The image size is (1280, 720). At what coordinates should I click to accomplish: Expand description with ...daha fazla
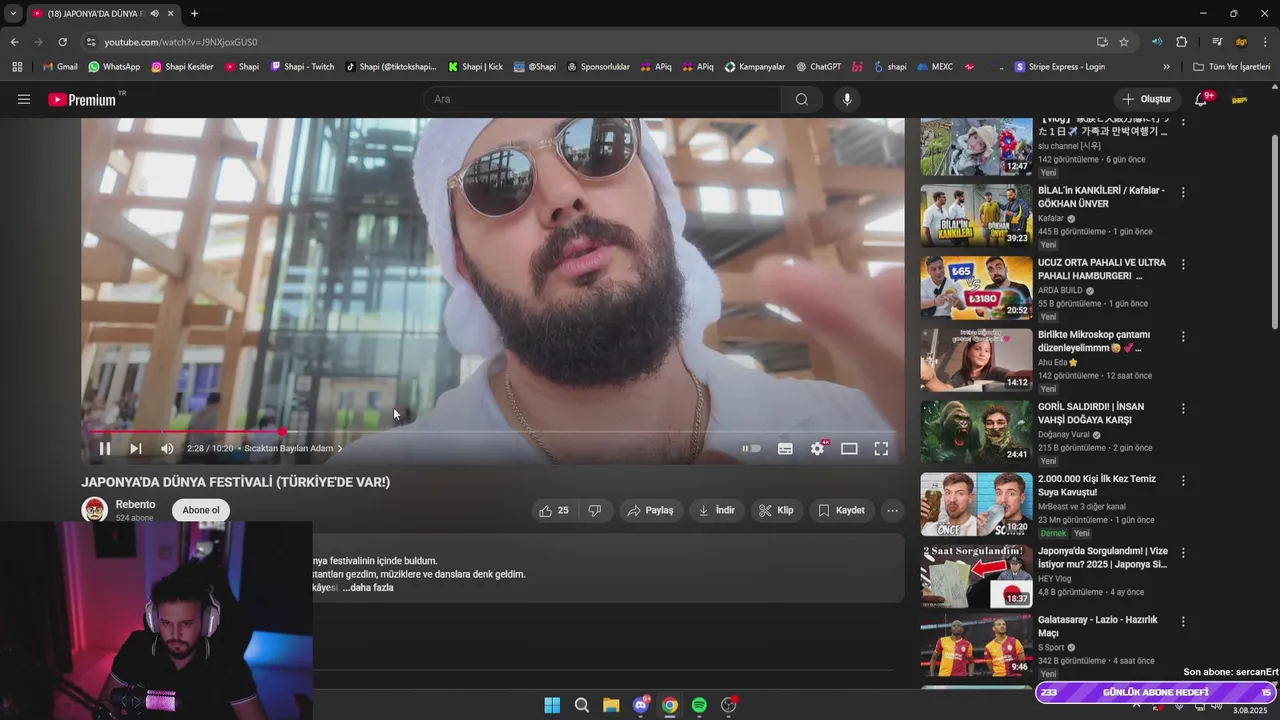[368, 587]
